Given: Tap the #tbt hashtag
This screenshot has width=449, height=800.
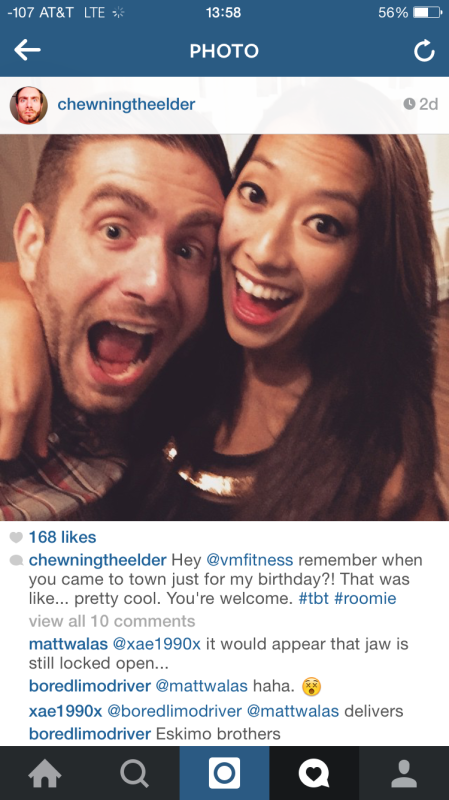Looking at the screenshot, I should tap(313, 598).
